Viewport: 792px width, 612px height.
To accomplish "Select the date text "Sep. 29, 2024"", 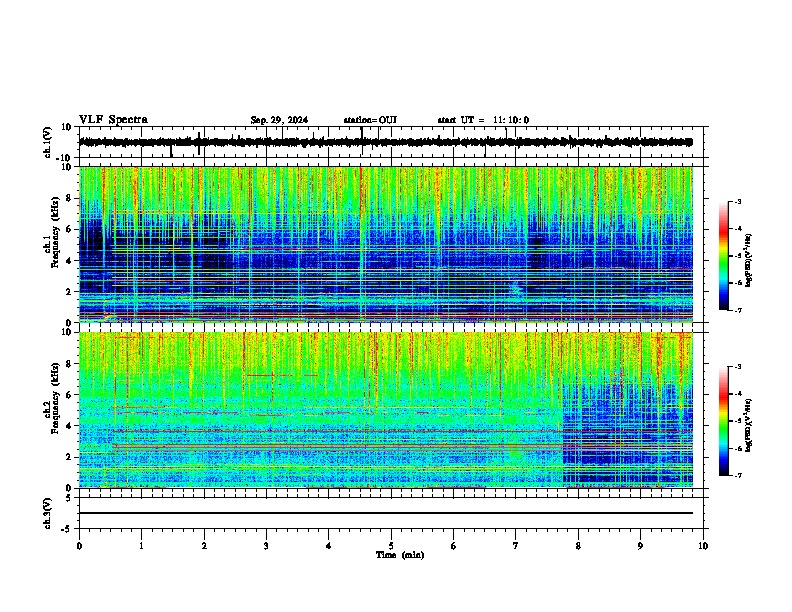I will click(x=279, y=120).
